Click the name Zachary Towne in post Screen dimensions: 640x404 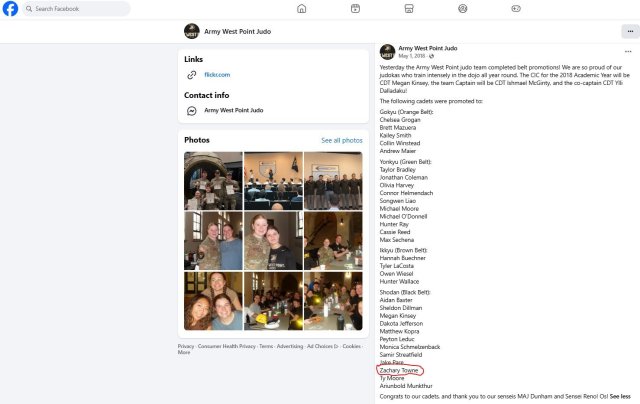pyautogui.click(x=399, y=371)
